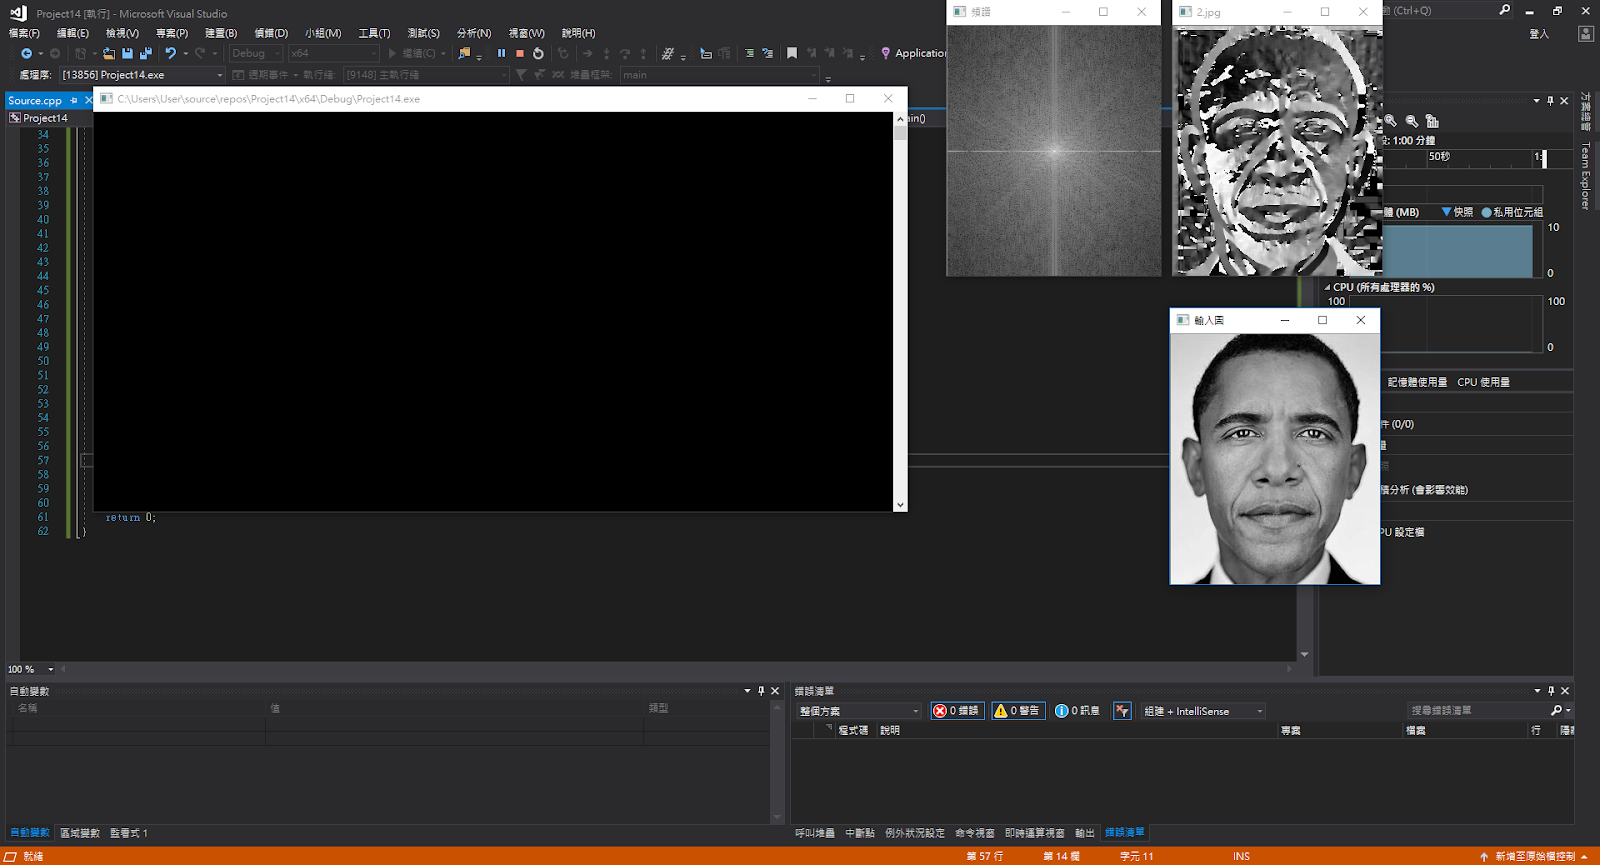Click the 登入 sign-in link

click(1539, 34)
